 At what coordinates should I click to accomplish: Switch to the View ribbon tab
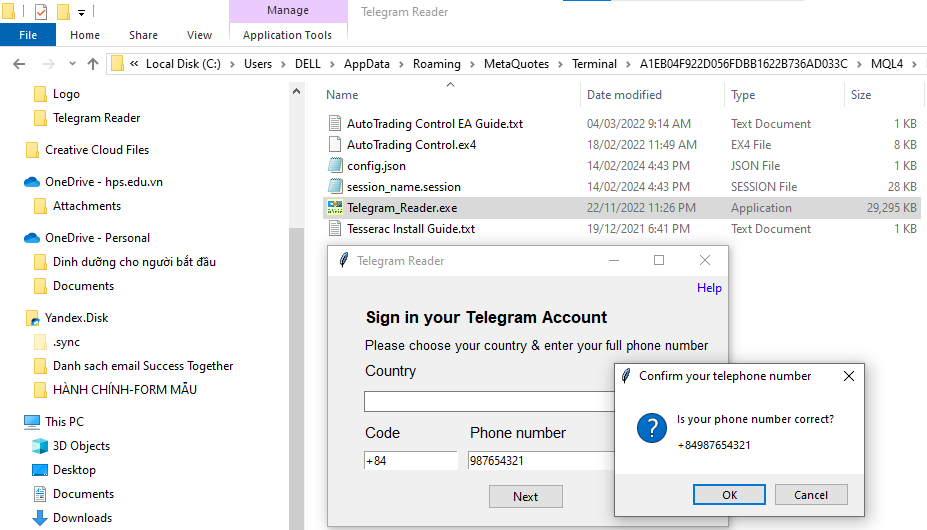coord(199,35)
